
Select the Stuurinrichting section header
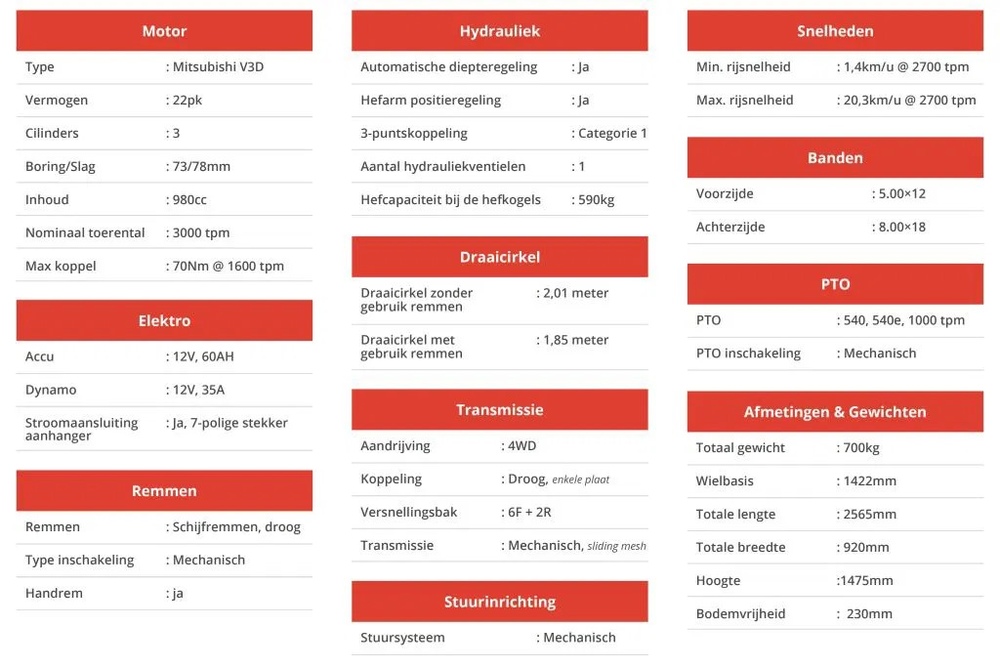click(499, 601)
